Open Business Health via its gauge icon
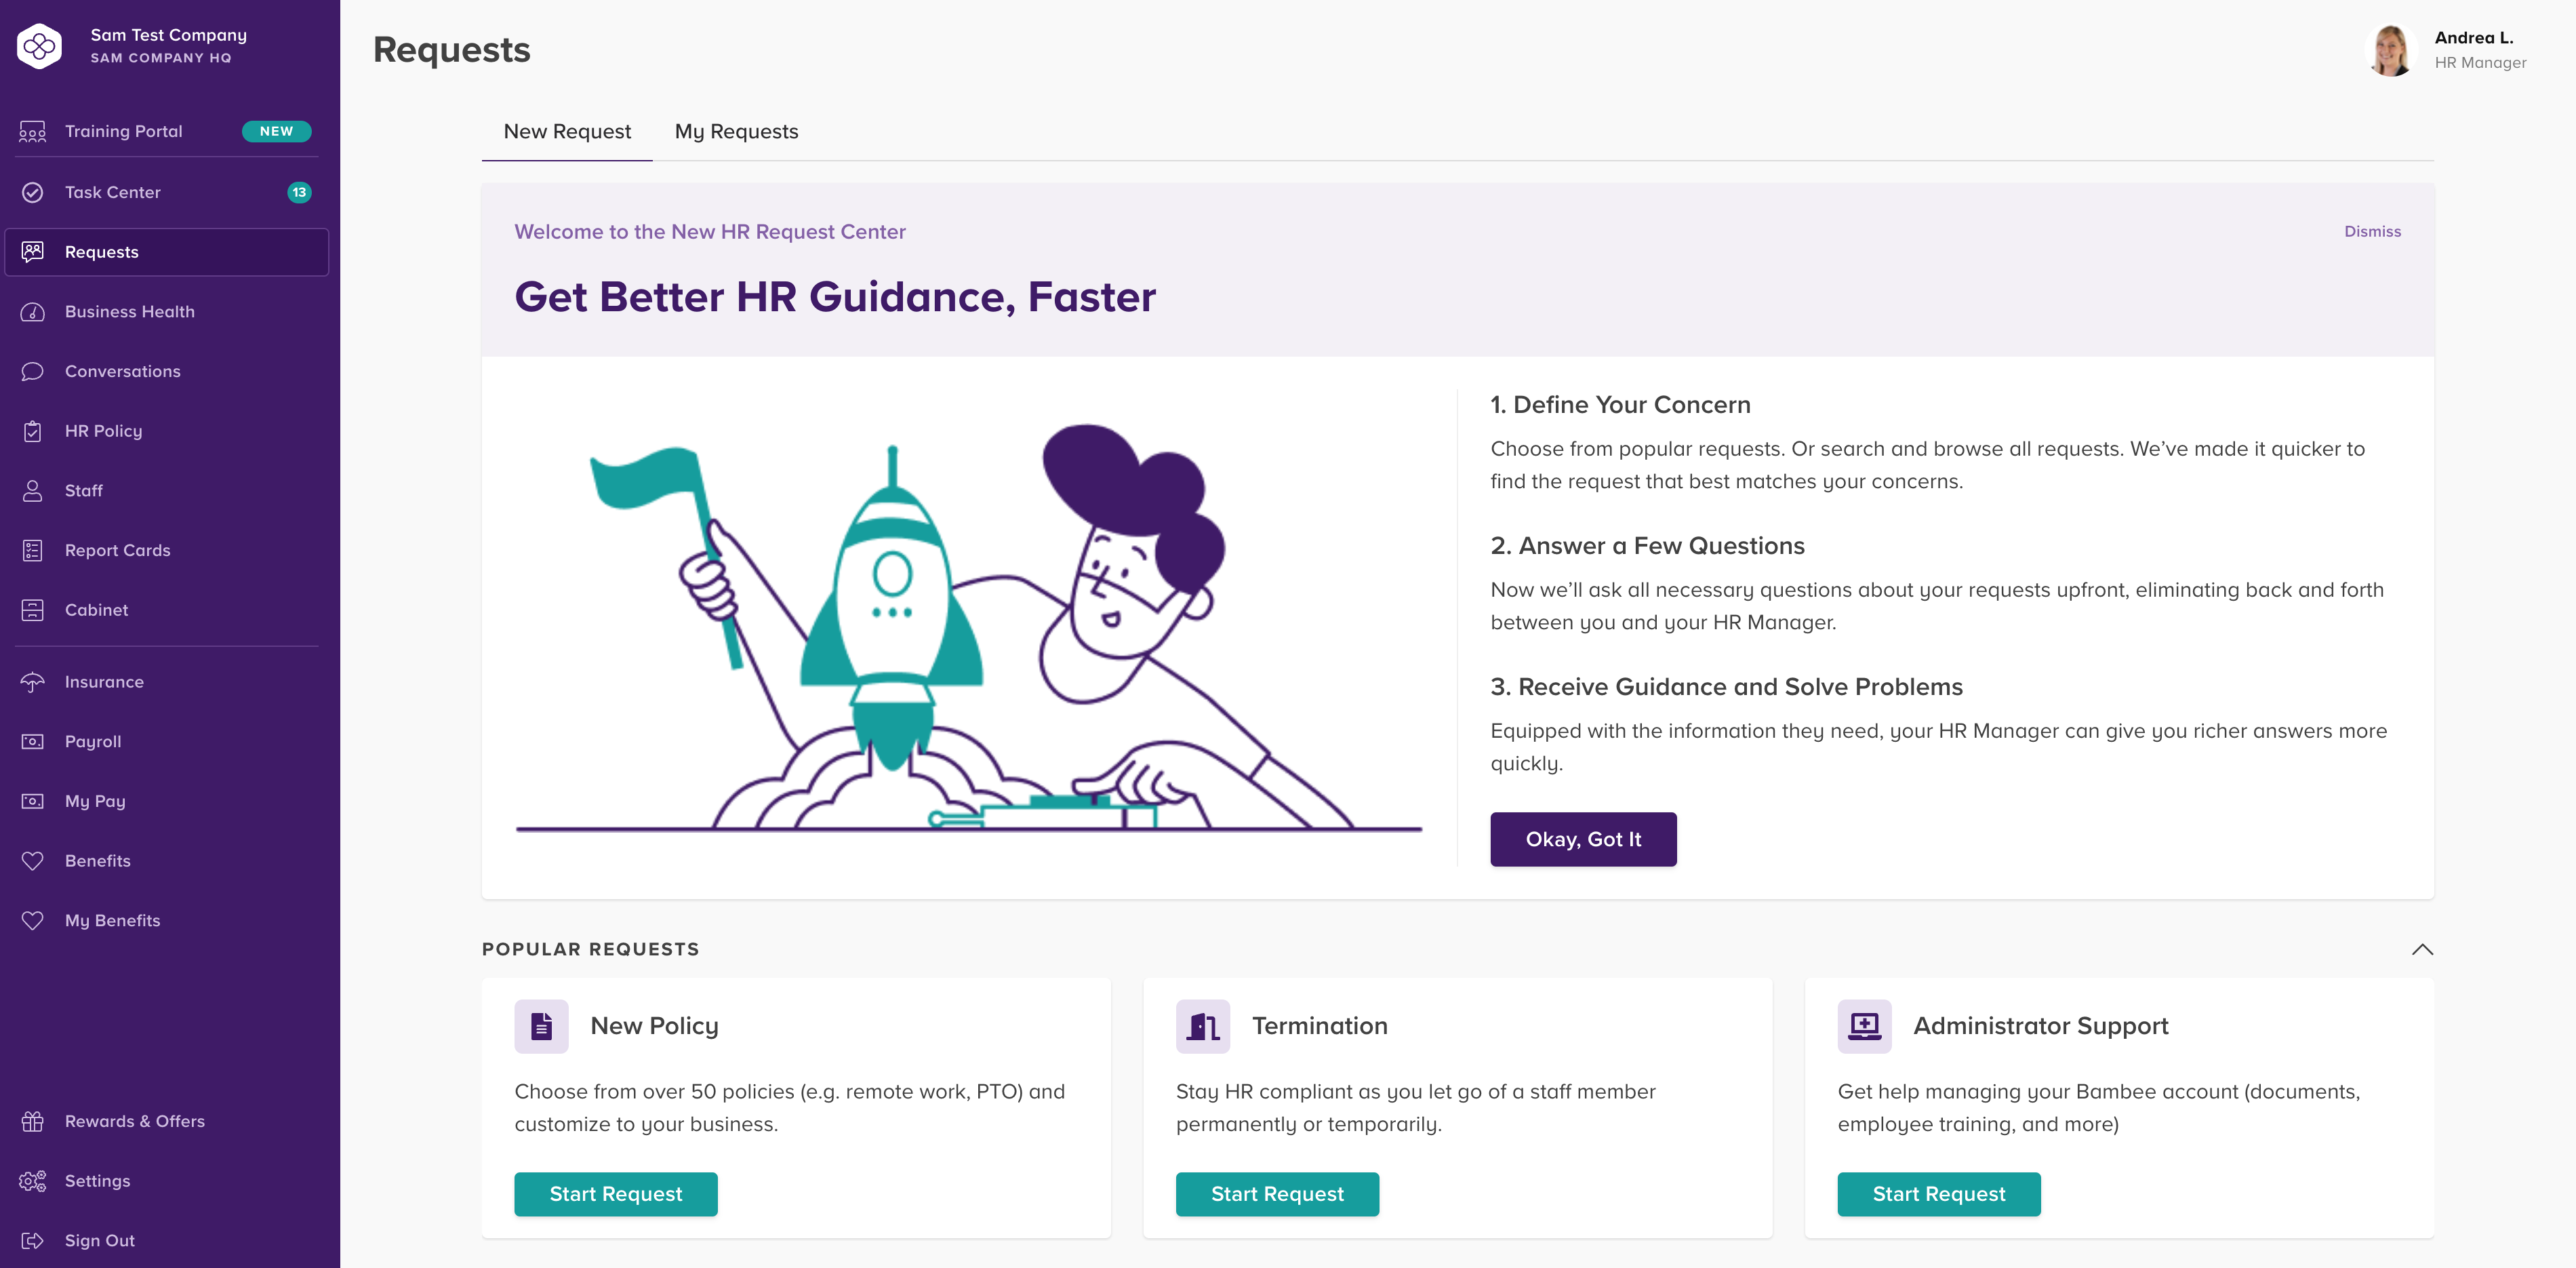 pos(32,311)
